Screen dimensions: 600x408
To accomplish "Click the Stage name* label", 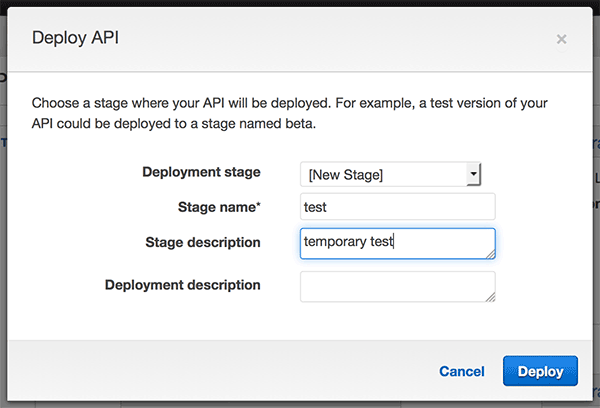I will [219, 207].
